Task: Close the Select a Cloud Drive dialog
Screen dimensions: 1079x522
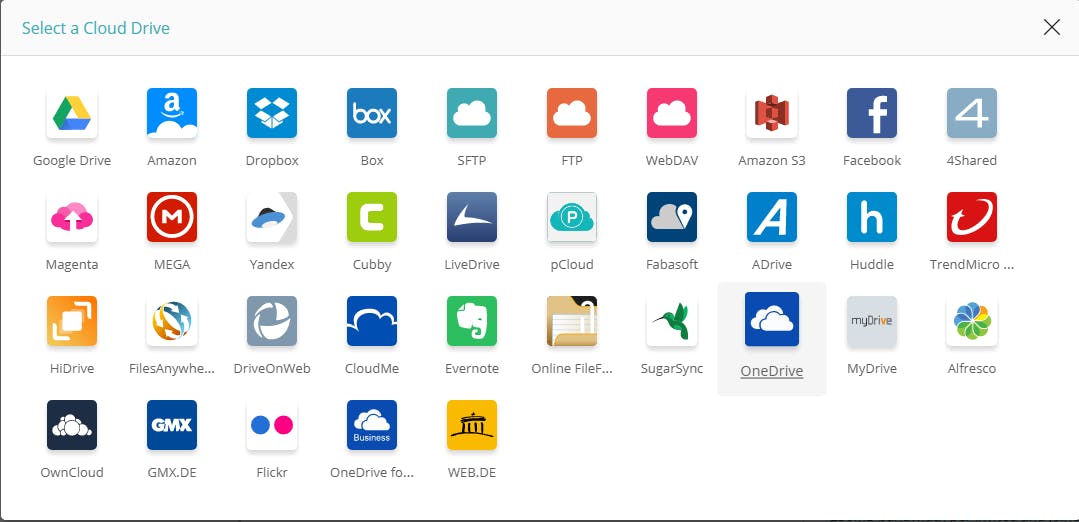Action: 1051,27
